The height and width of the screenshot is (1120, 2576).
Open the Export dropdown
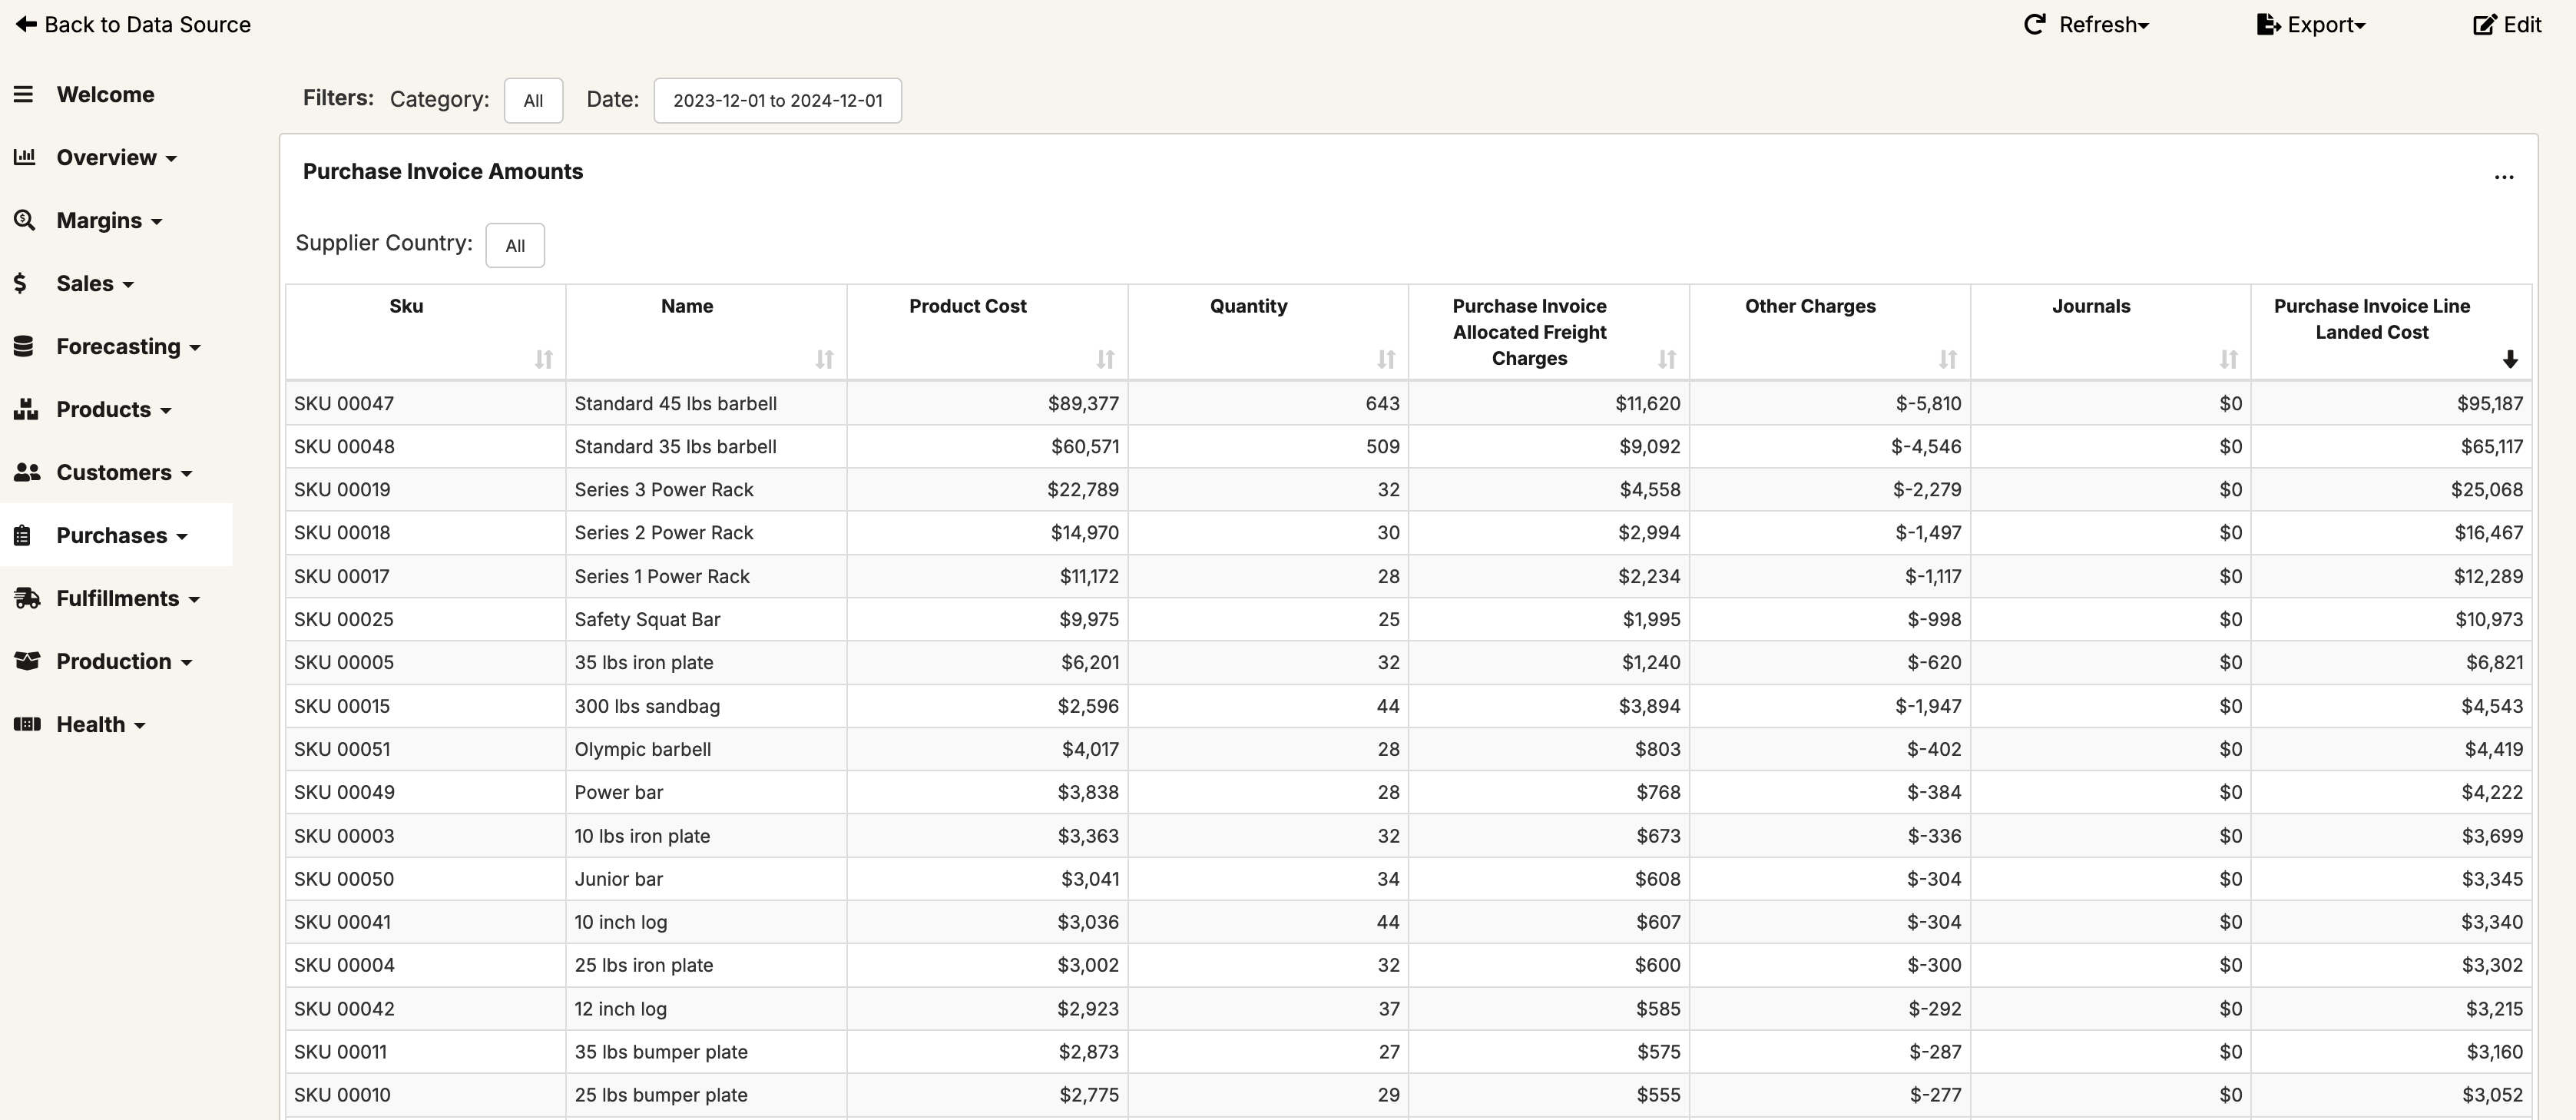tap(2312, 24)
